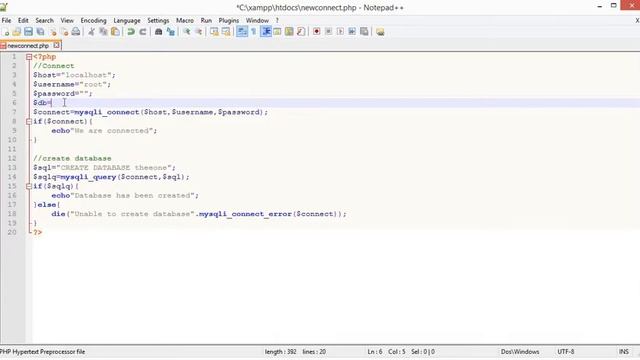Image resolution: width=640 pixels, height=360 pixels.
Task: Open the Function List icon
Action: pyautogui.click(x=301, y=32)
